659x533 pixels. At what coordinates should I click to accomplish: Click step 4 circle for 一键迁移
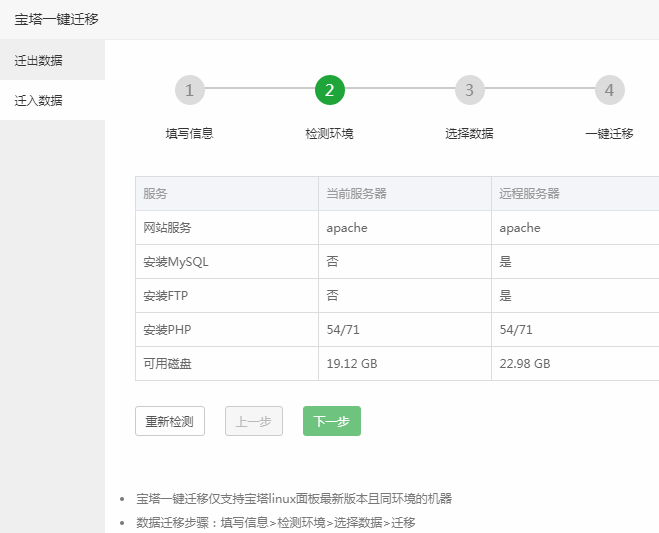point(609,90)
